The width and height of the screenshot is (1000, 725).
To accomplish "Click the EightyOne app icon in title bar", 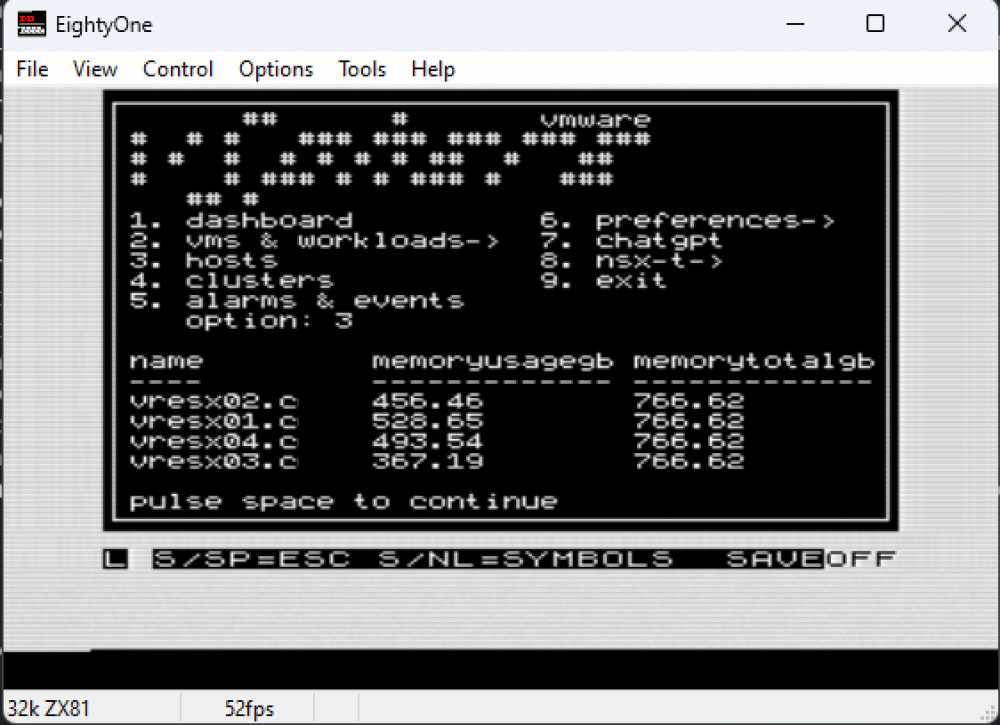I will [31, 24].
